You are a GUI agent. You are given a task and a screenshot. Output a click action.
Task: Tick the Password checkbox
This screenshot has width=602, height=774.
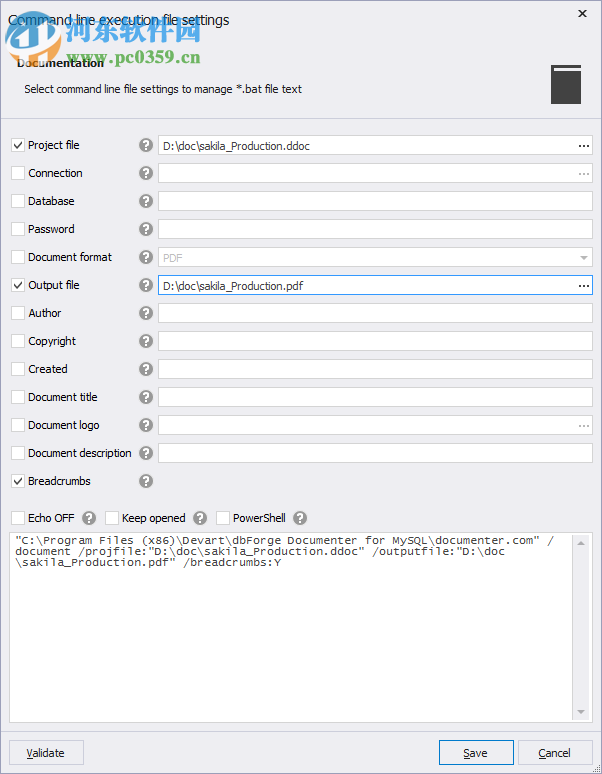click(x=18, y=229)
